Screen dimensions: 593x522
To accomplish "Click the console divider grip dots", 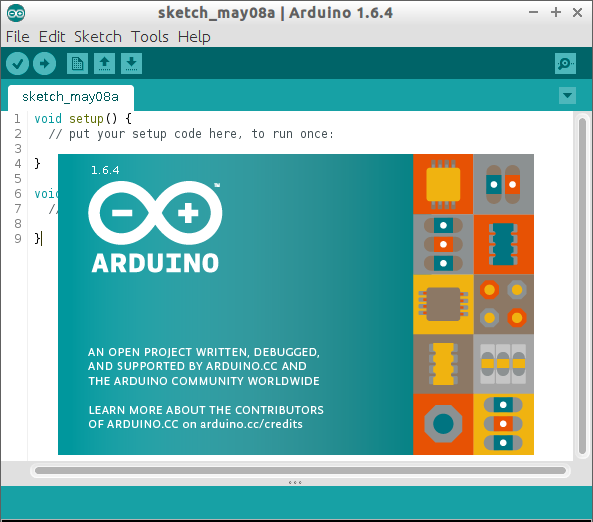I will 295,482.
